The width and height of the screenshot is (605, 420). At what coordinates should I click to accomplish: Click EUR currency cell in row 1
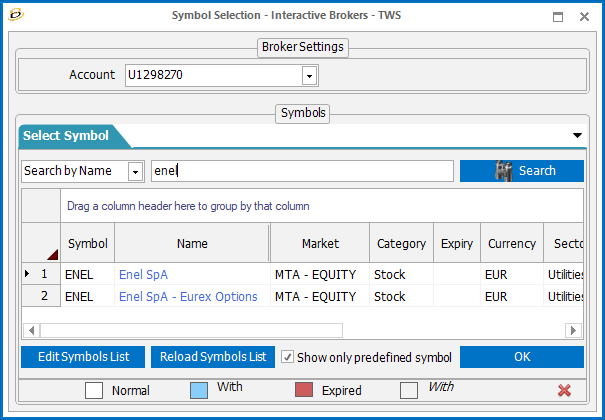tap(512, 275)
